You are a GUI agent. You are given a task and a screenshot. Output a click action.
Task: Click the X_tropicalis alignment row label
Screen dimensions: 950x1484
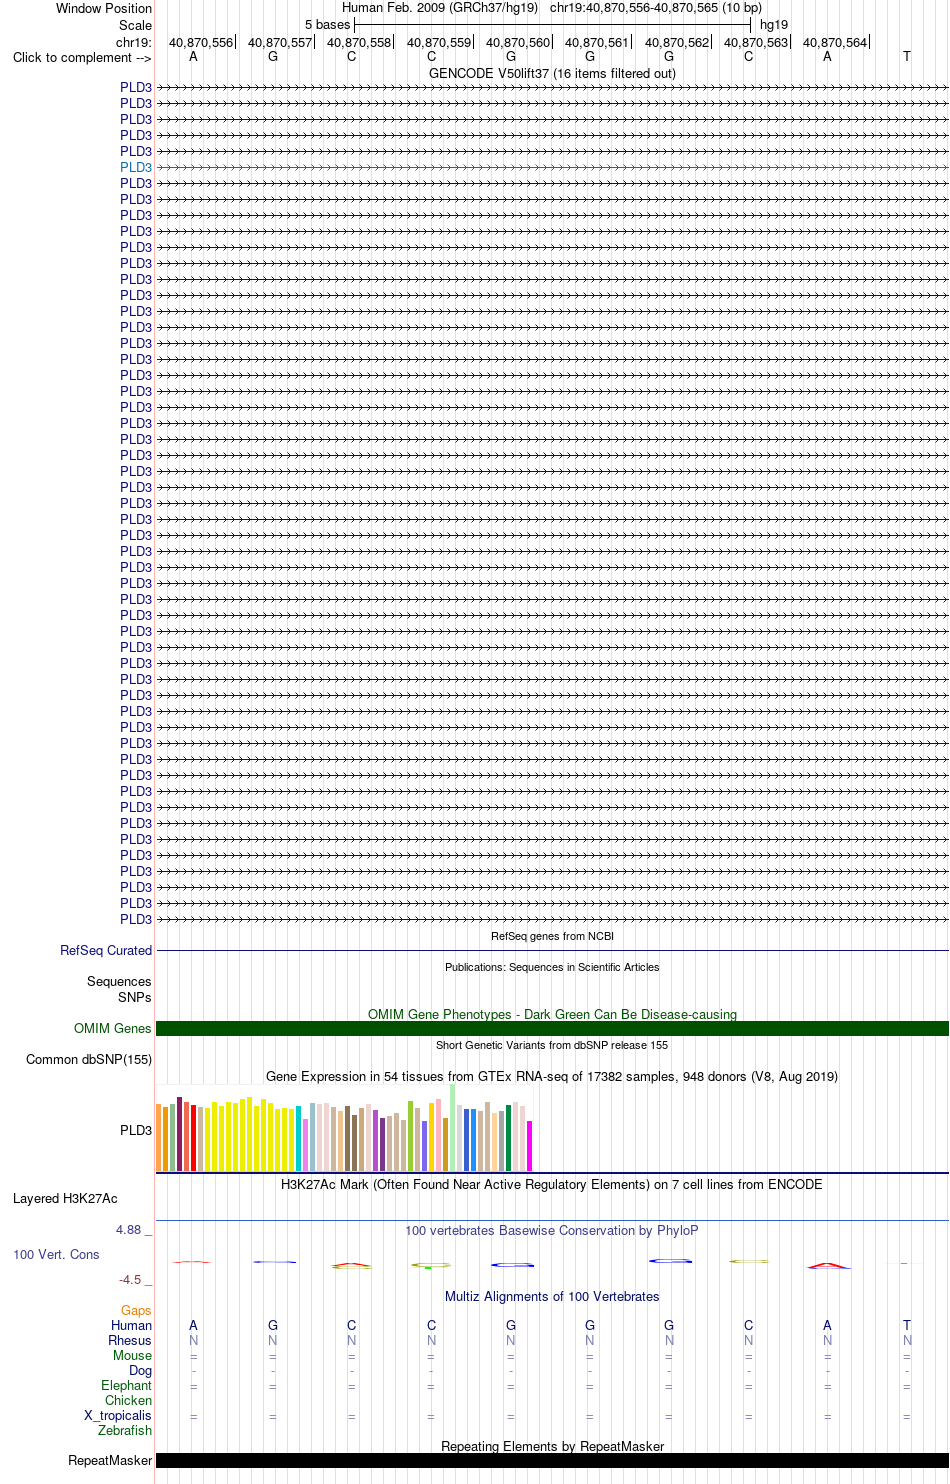click(118, 1415)
